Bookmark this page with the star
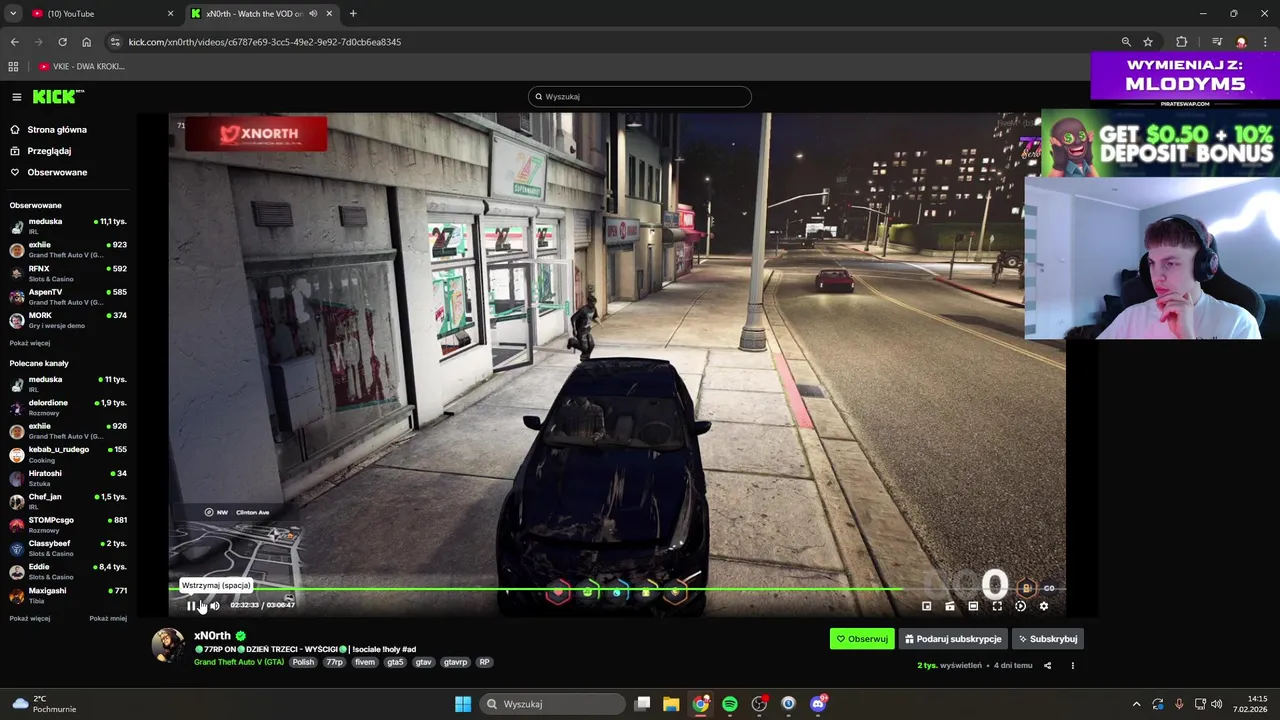Viewport: 1280px width, 720px height. (1148, 42)
